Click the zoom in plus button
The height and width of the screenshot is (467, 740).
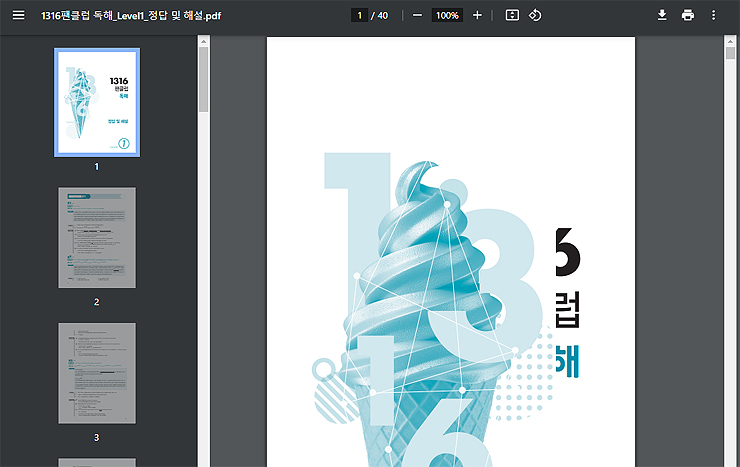(x=477, y=16)
